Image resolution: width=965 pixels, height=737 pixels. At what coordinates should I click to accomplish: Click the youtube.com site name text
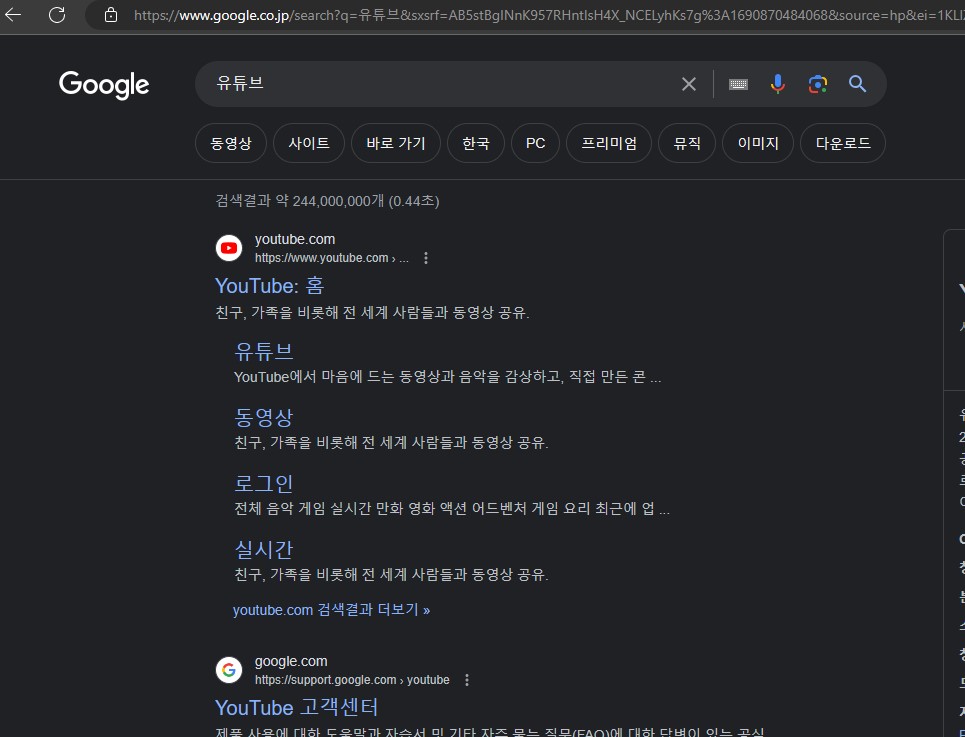pyautogui.click(x=295, y=239)
